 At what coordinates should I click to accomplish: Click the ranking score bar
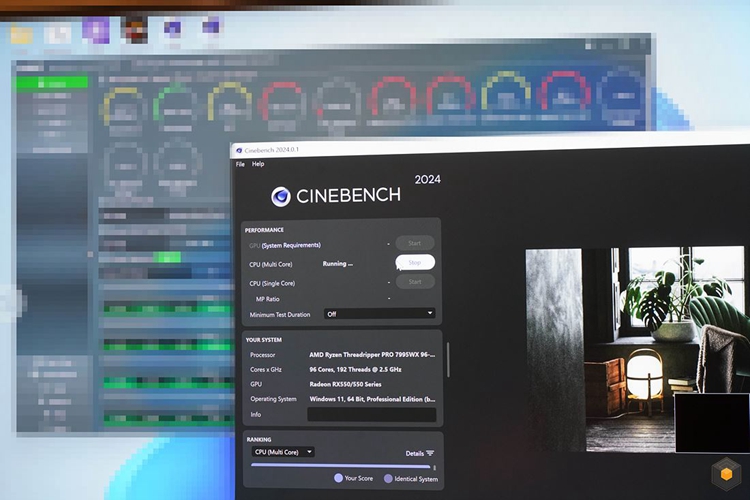[x=341, y=466]
